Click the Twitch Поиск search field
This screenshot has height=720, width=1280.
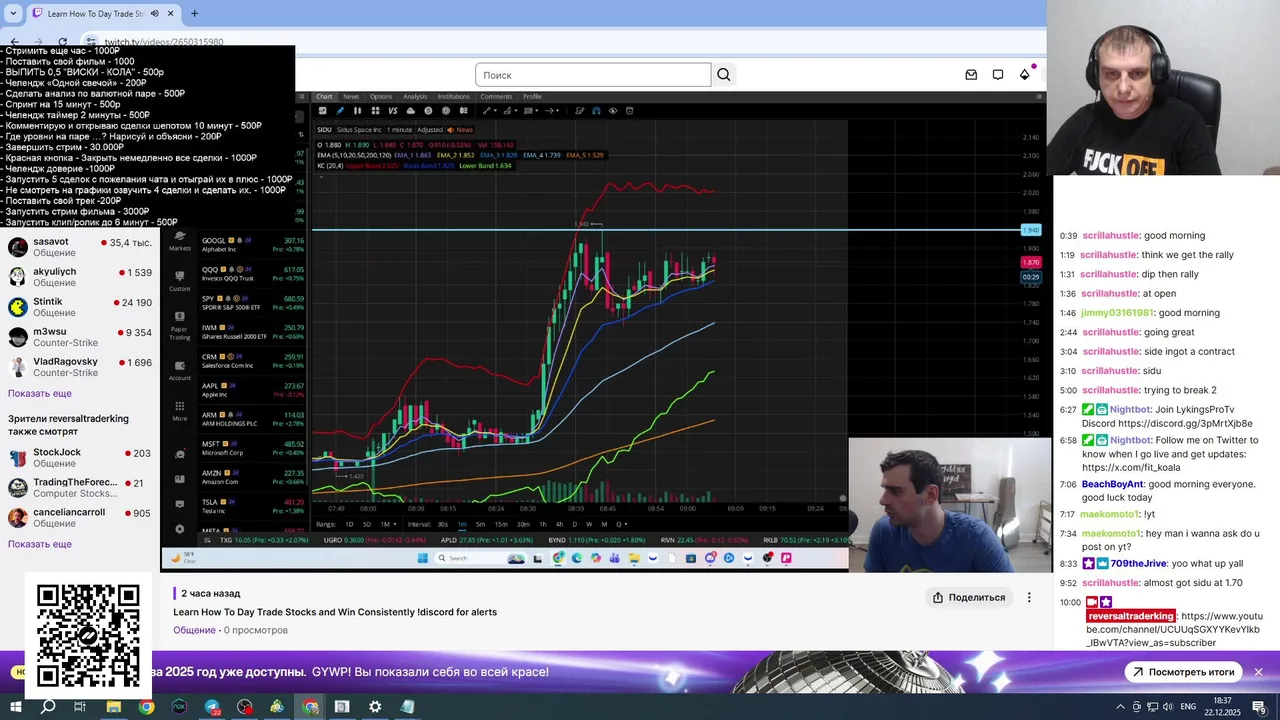[593, 75]
